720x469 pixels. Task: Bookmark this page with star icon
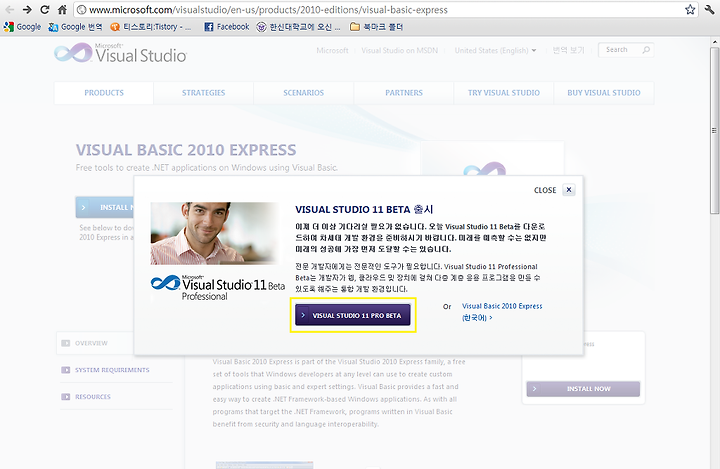pos(690,10)
